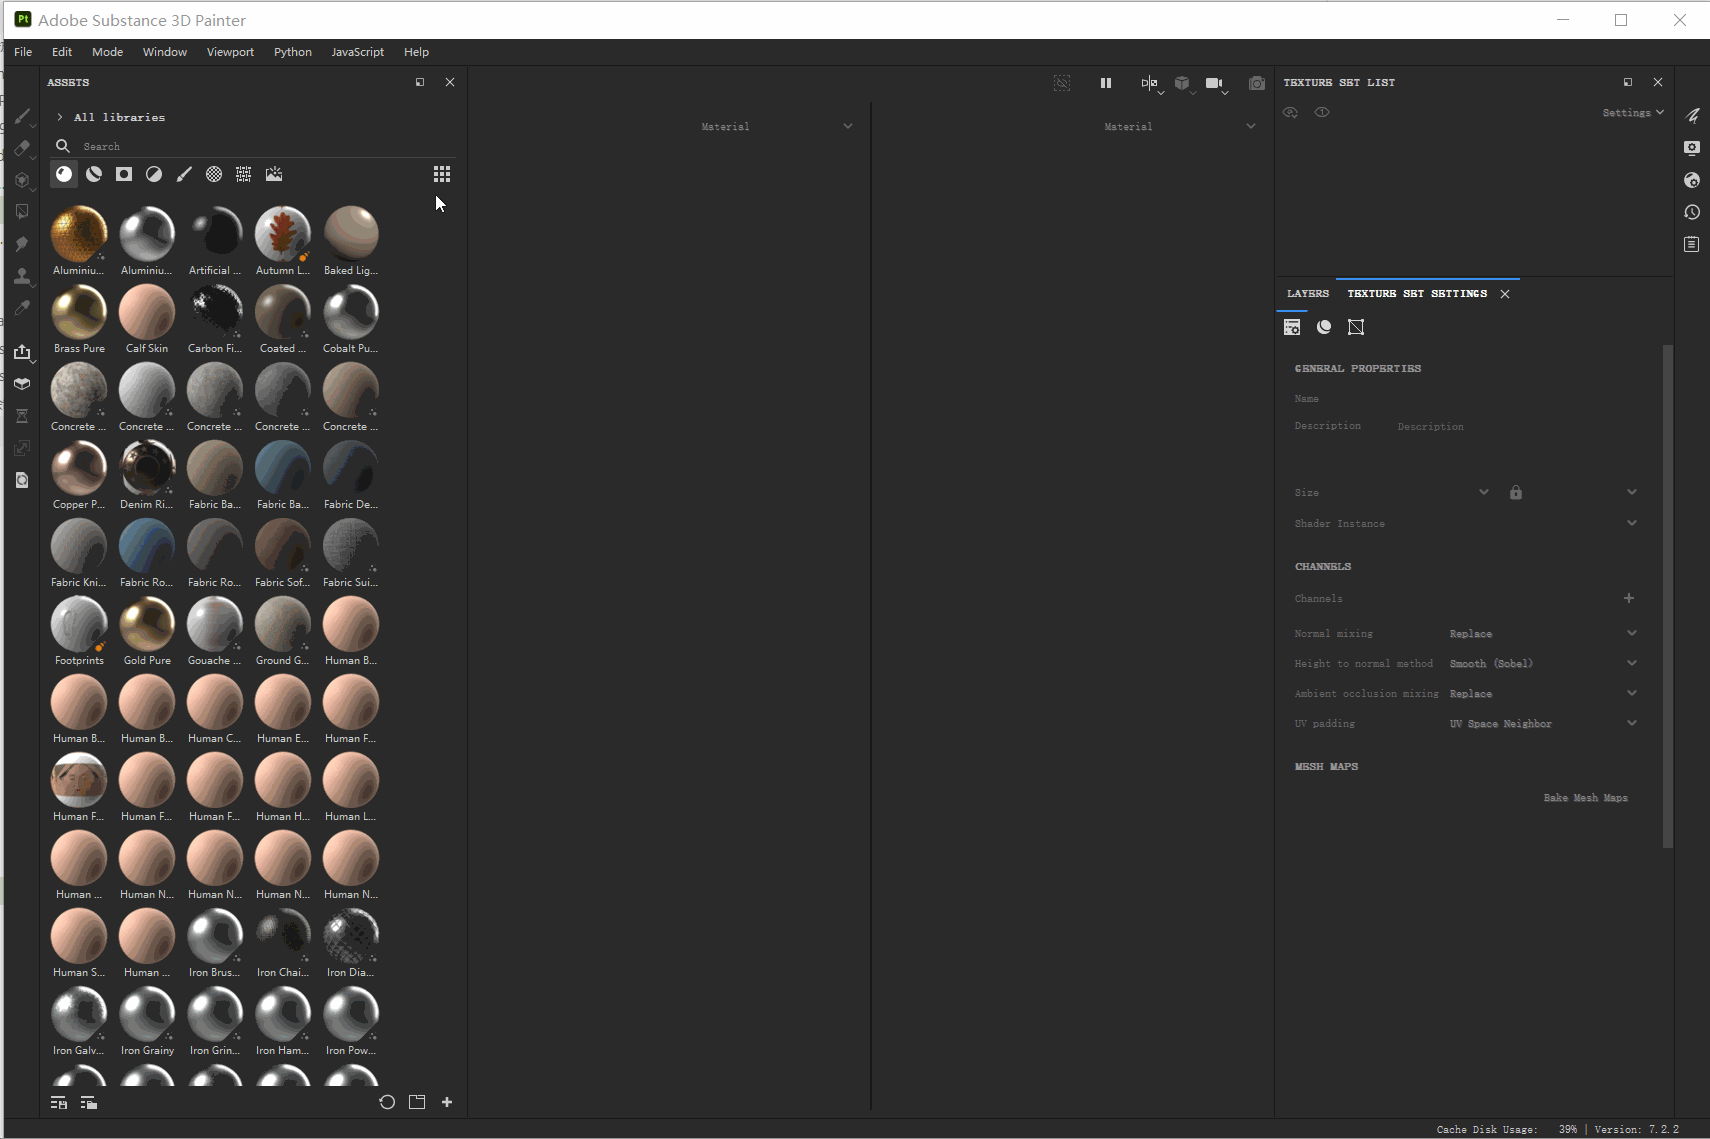This screenshot has height=1139, width=1710.
Task: Open the UV padding dropdown
Action: pyautogui.click(x=1543, y=723)
